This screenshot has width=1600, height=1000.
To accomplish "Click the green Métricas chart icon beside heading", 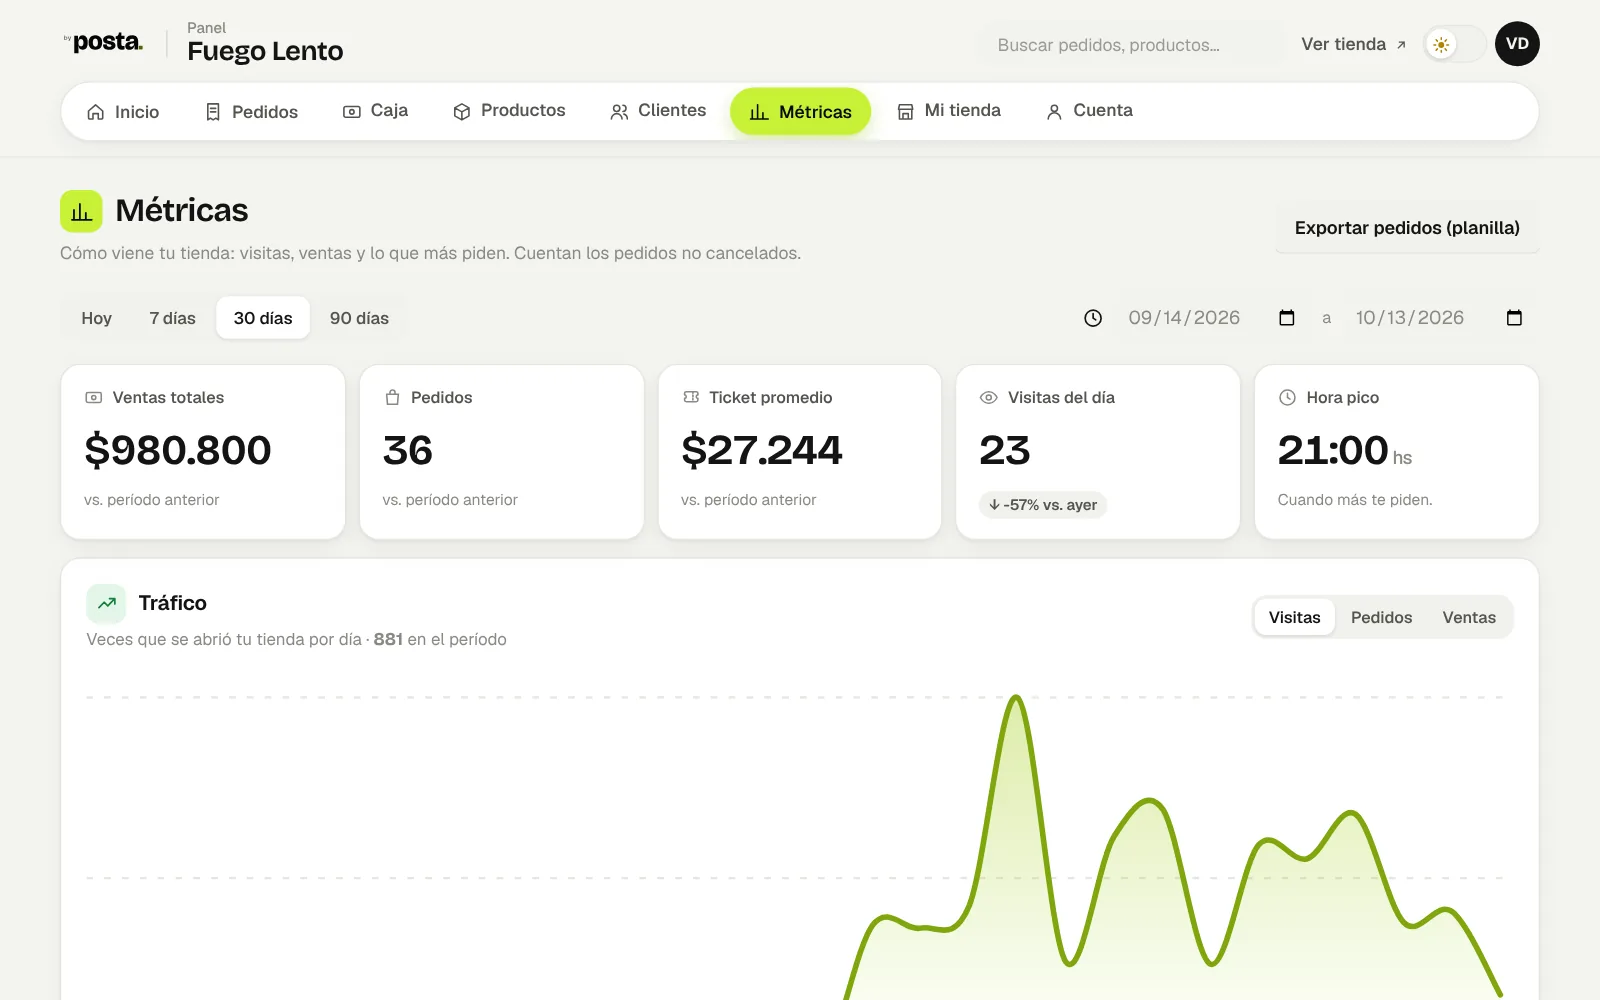I will click(x=81, y=211).
